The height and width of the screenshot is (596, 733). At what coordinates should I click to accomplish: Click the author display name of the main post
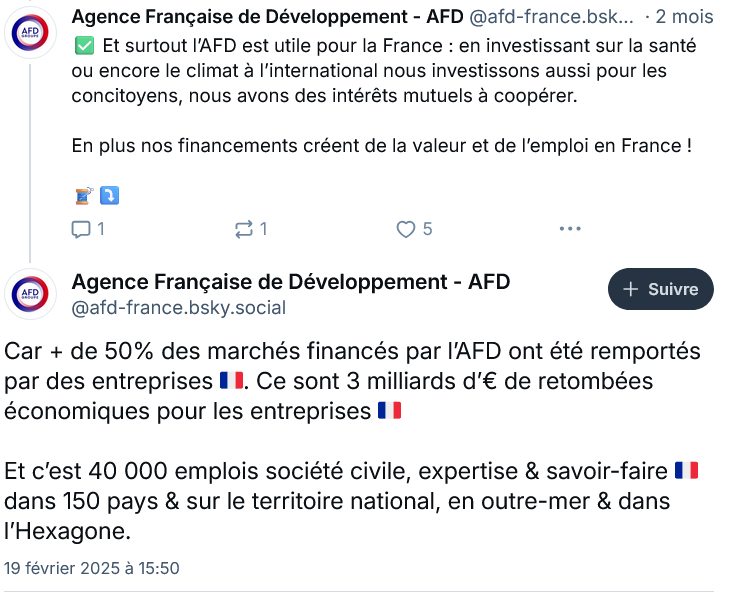[x=291, y=281]
